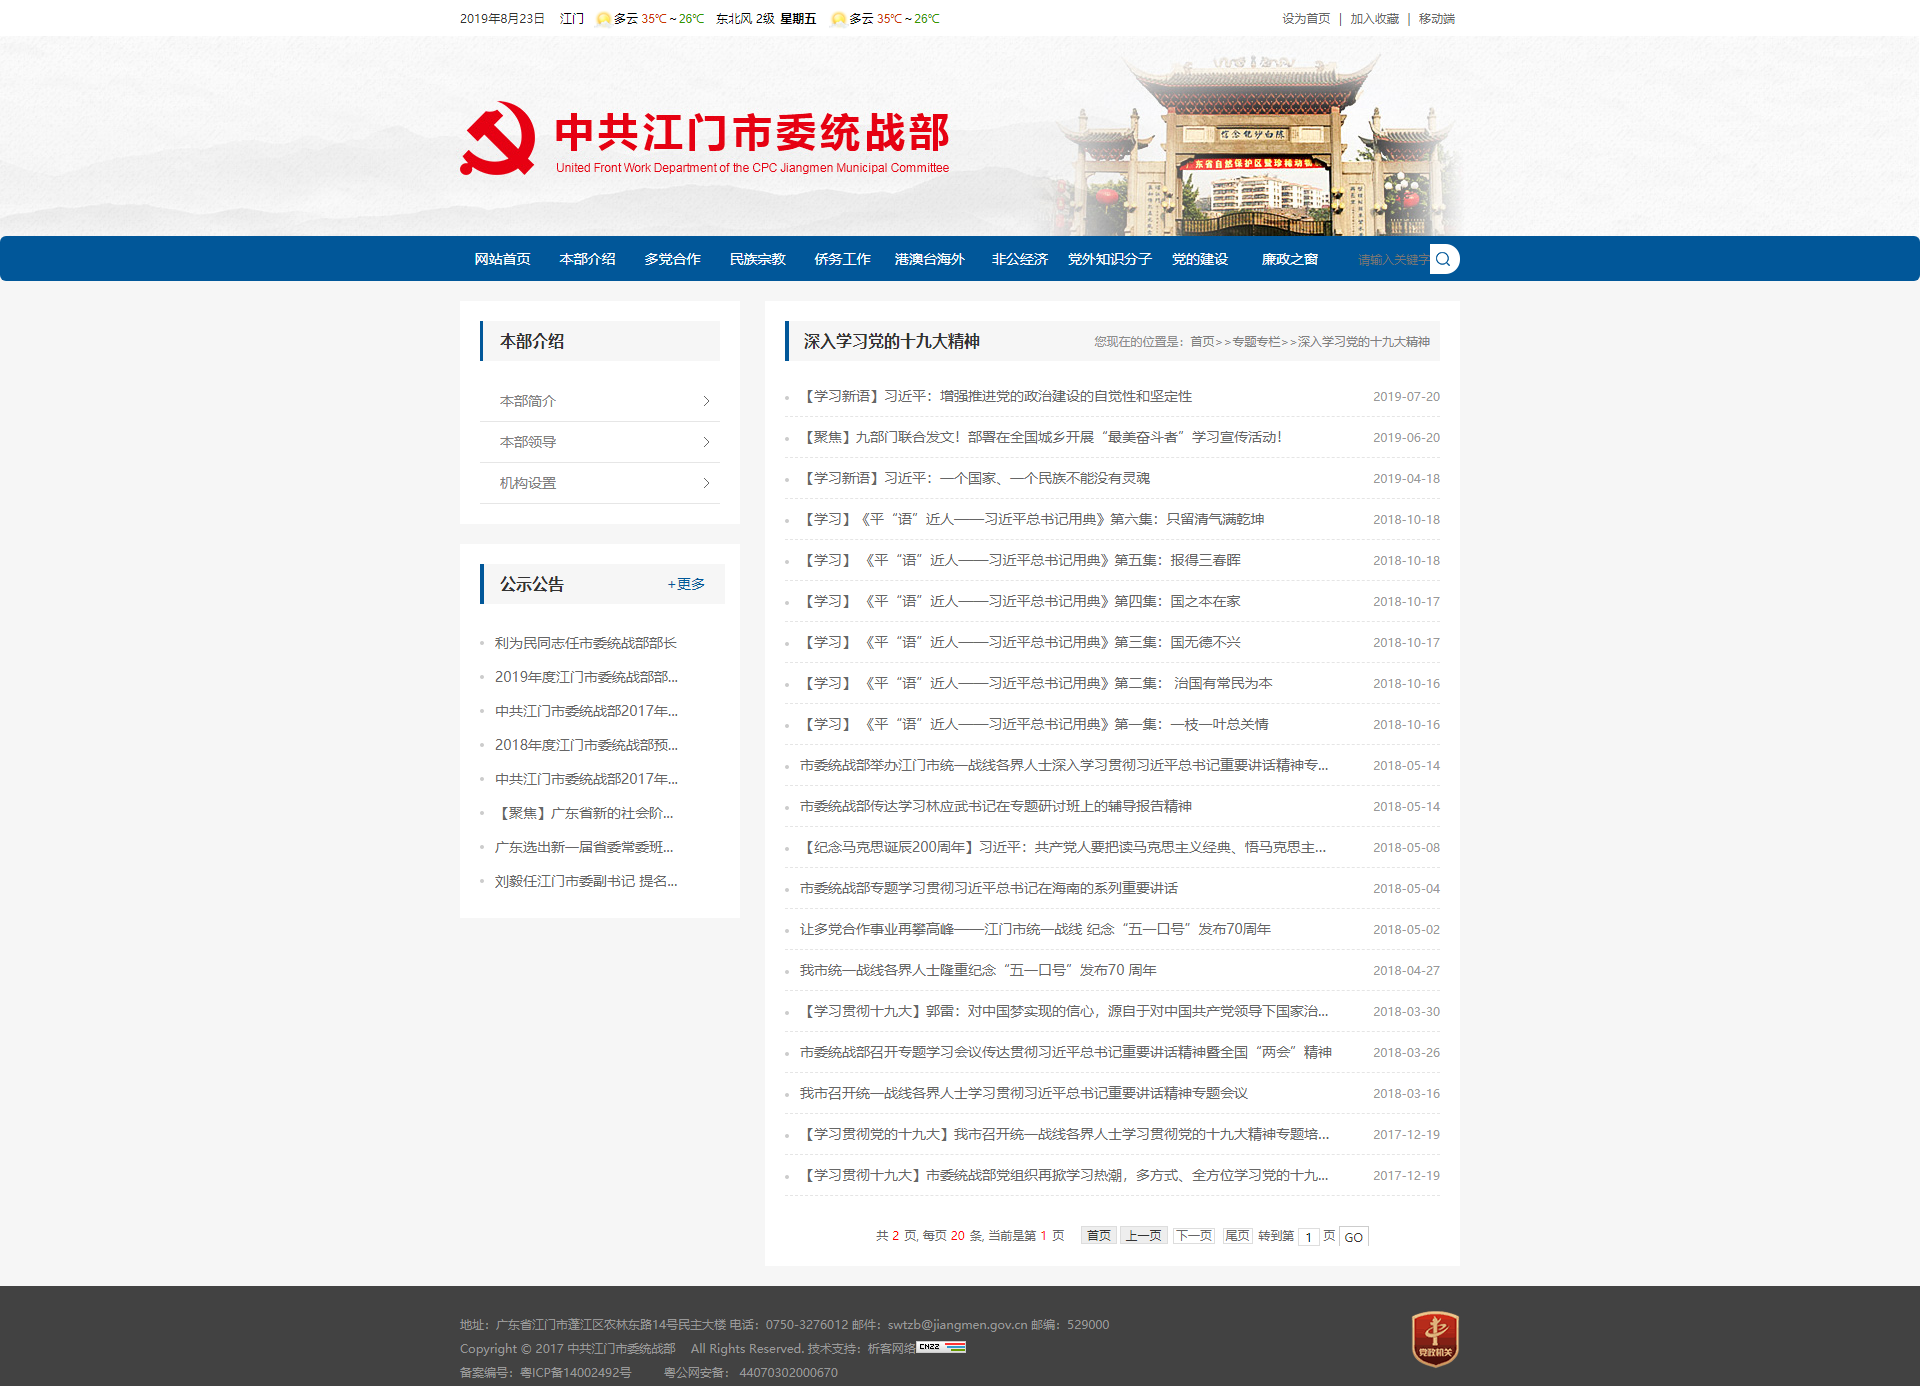Open the 多党合作 navigation menu

tap(672, 259)
